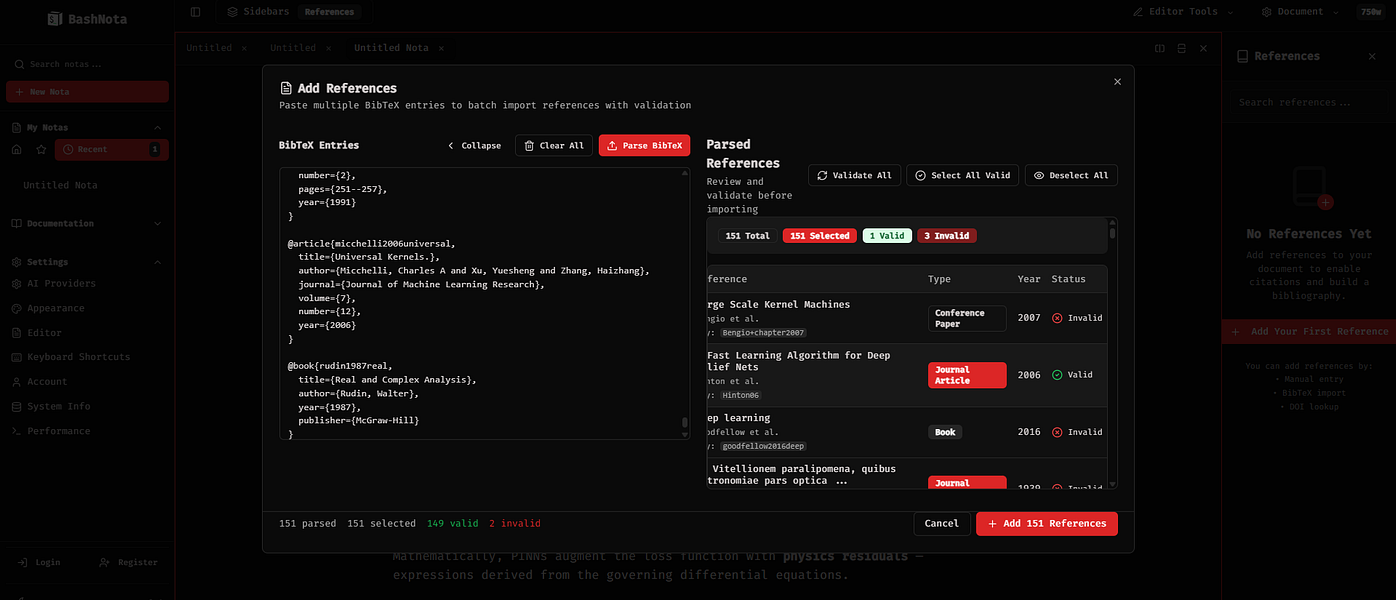Click the Register link
This screenshot has width=1396, height=600.
(x=129, y=562)
